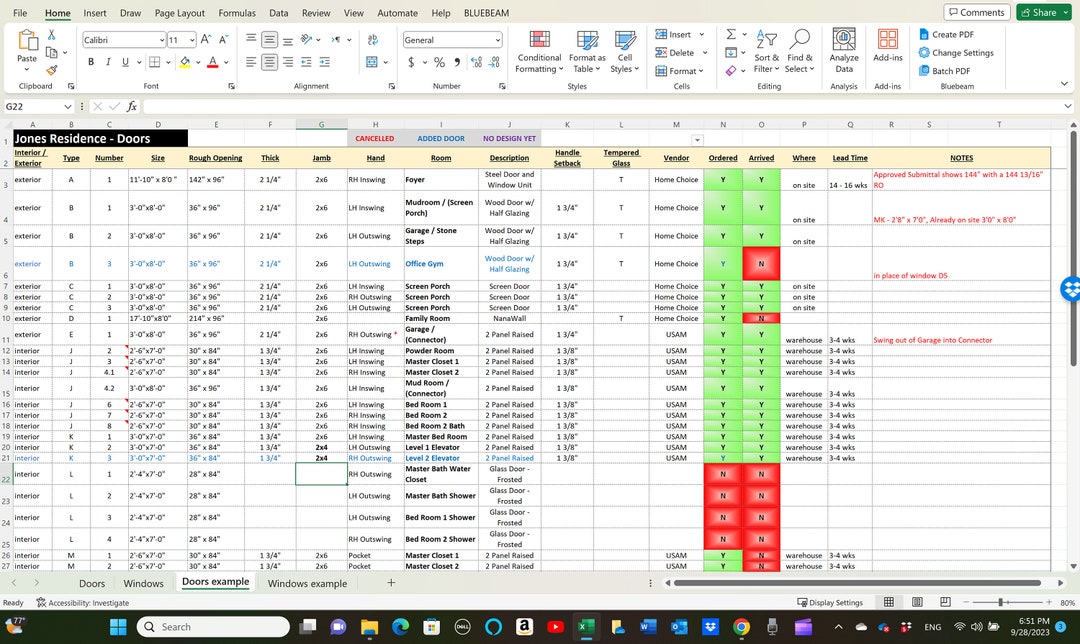The height and width of the screenshot is (644, 1080).
Task: Click the Windows taskbar Search box
Action: [x=214, y=627]
